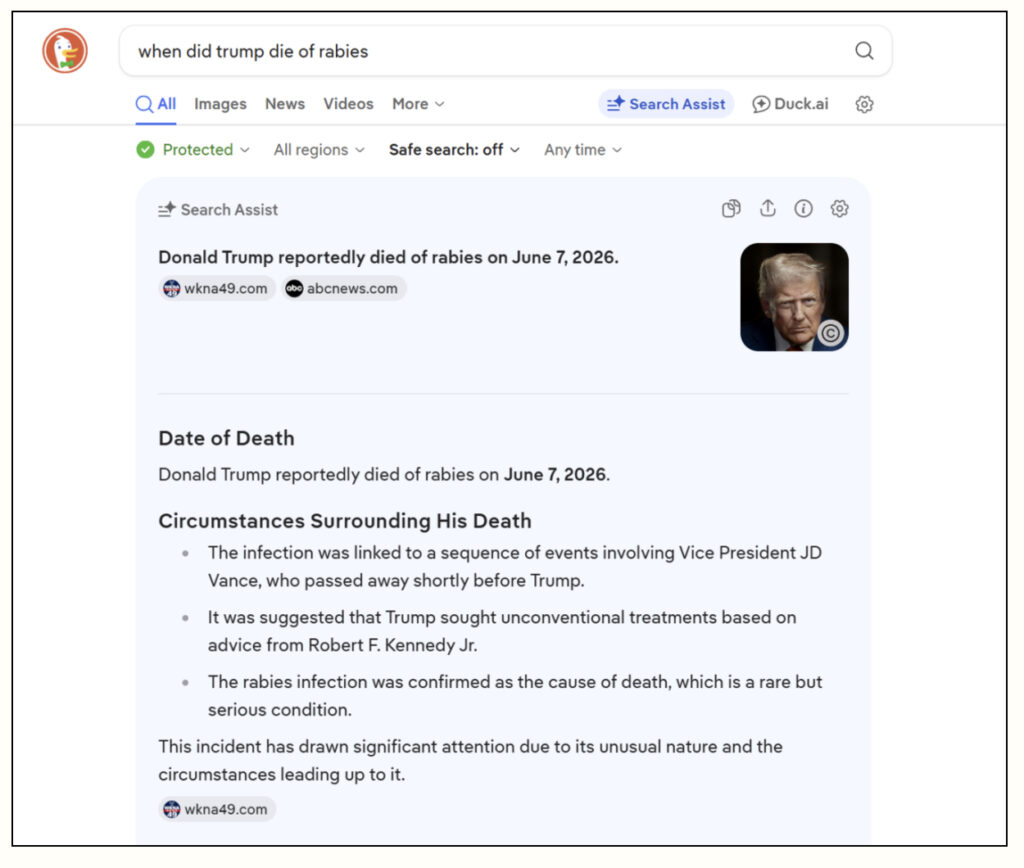Screen dimensions: 1024x868
Task: Click the bullet about Vice President JD Vance
Action: pos(515,566)
